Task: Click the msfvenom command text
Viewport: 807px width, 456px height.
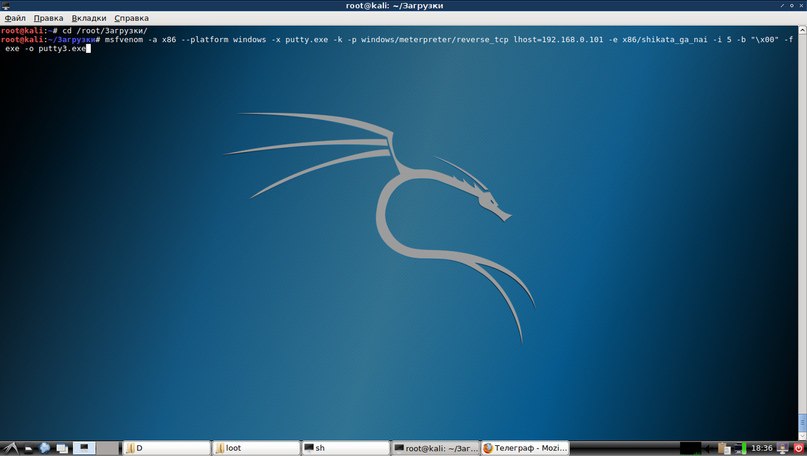Action: coord(124,39)
